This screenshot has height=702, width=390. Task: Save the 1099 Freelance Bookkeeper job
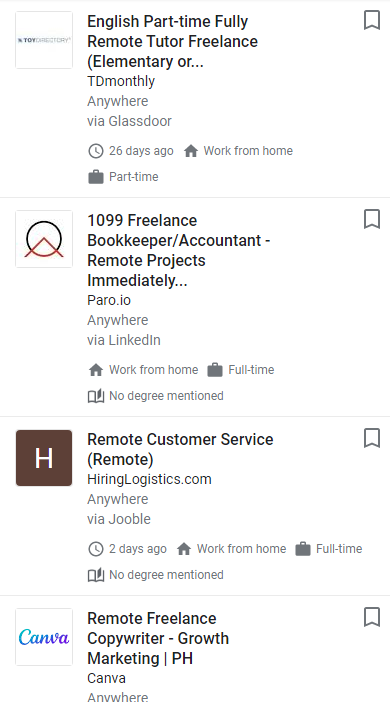[372, 219]
